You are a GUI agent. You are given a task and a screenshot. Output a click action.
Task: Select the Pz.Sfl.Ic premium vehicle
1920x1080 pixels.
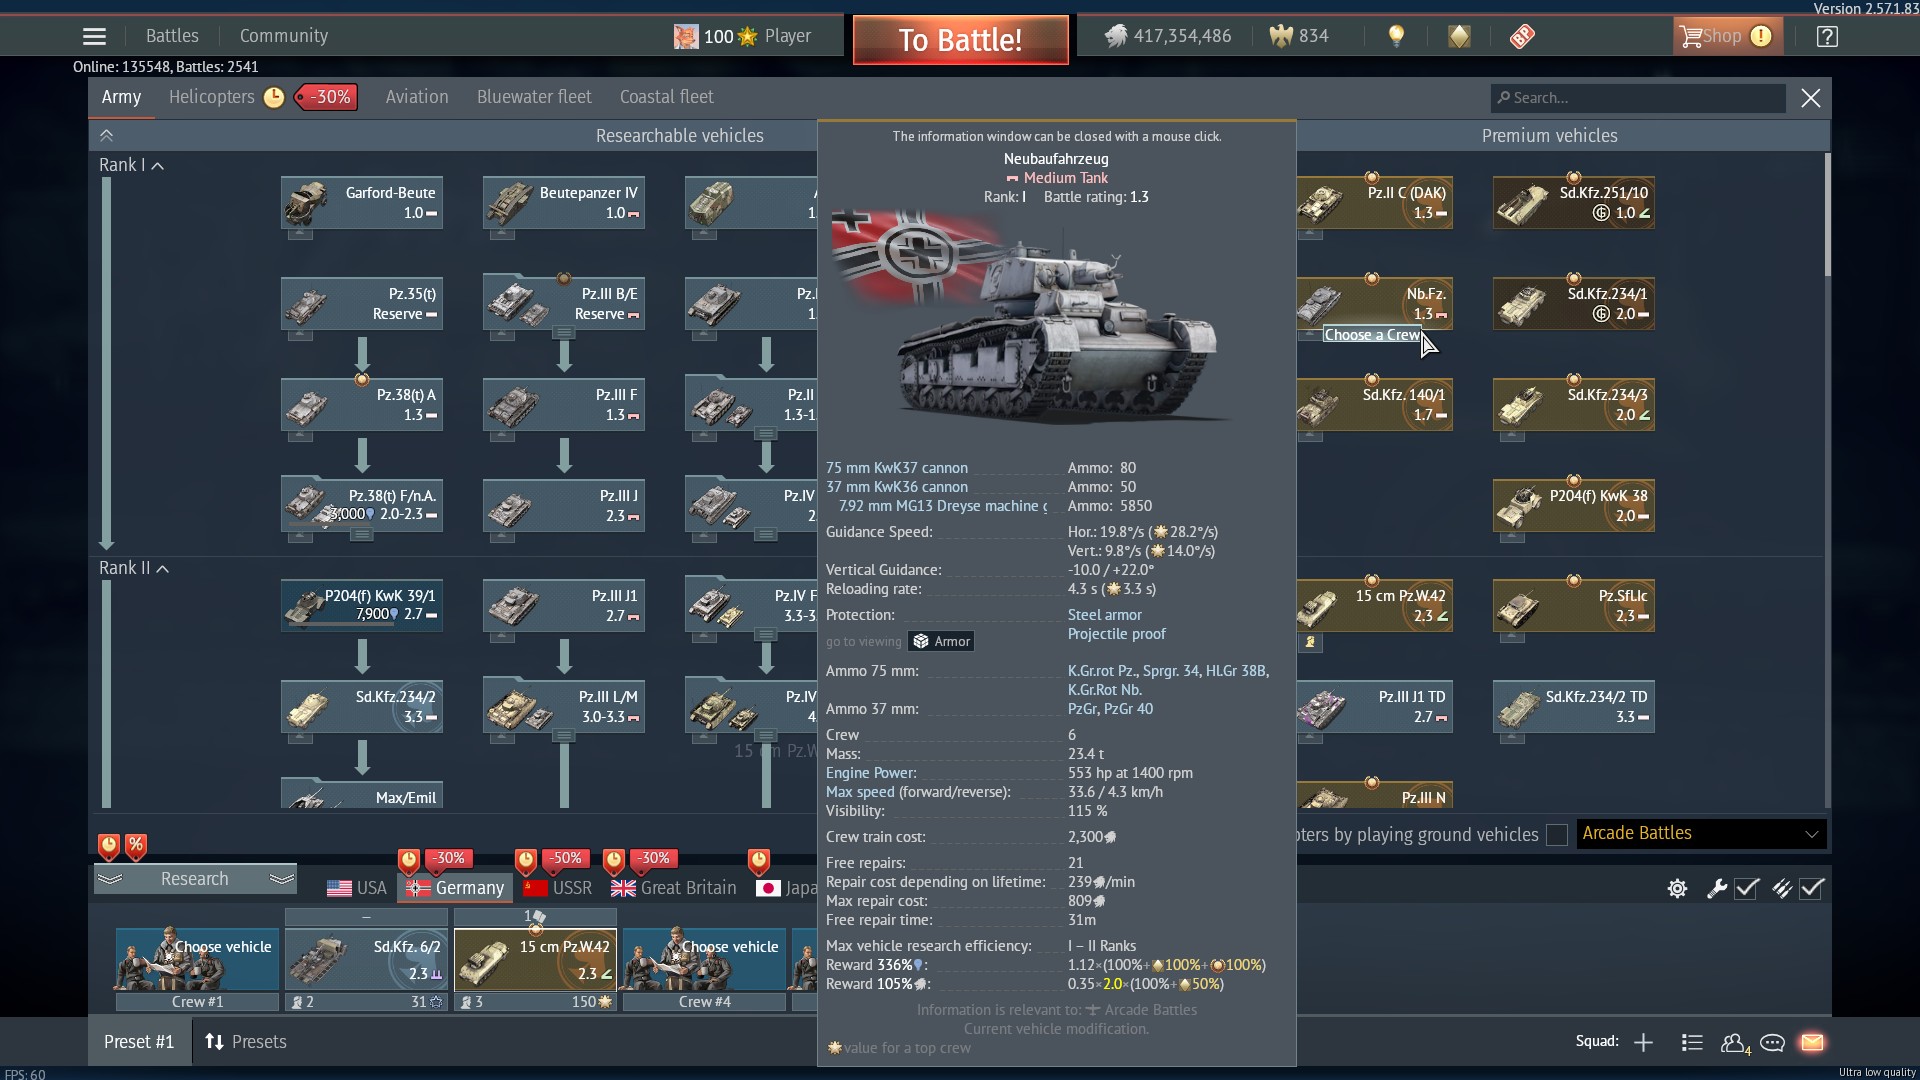[1574, 606]
